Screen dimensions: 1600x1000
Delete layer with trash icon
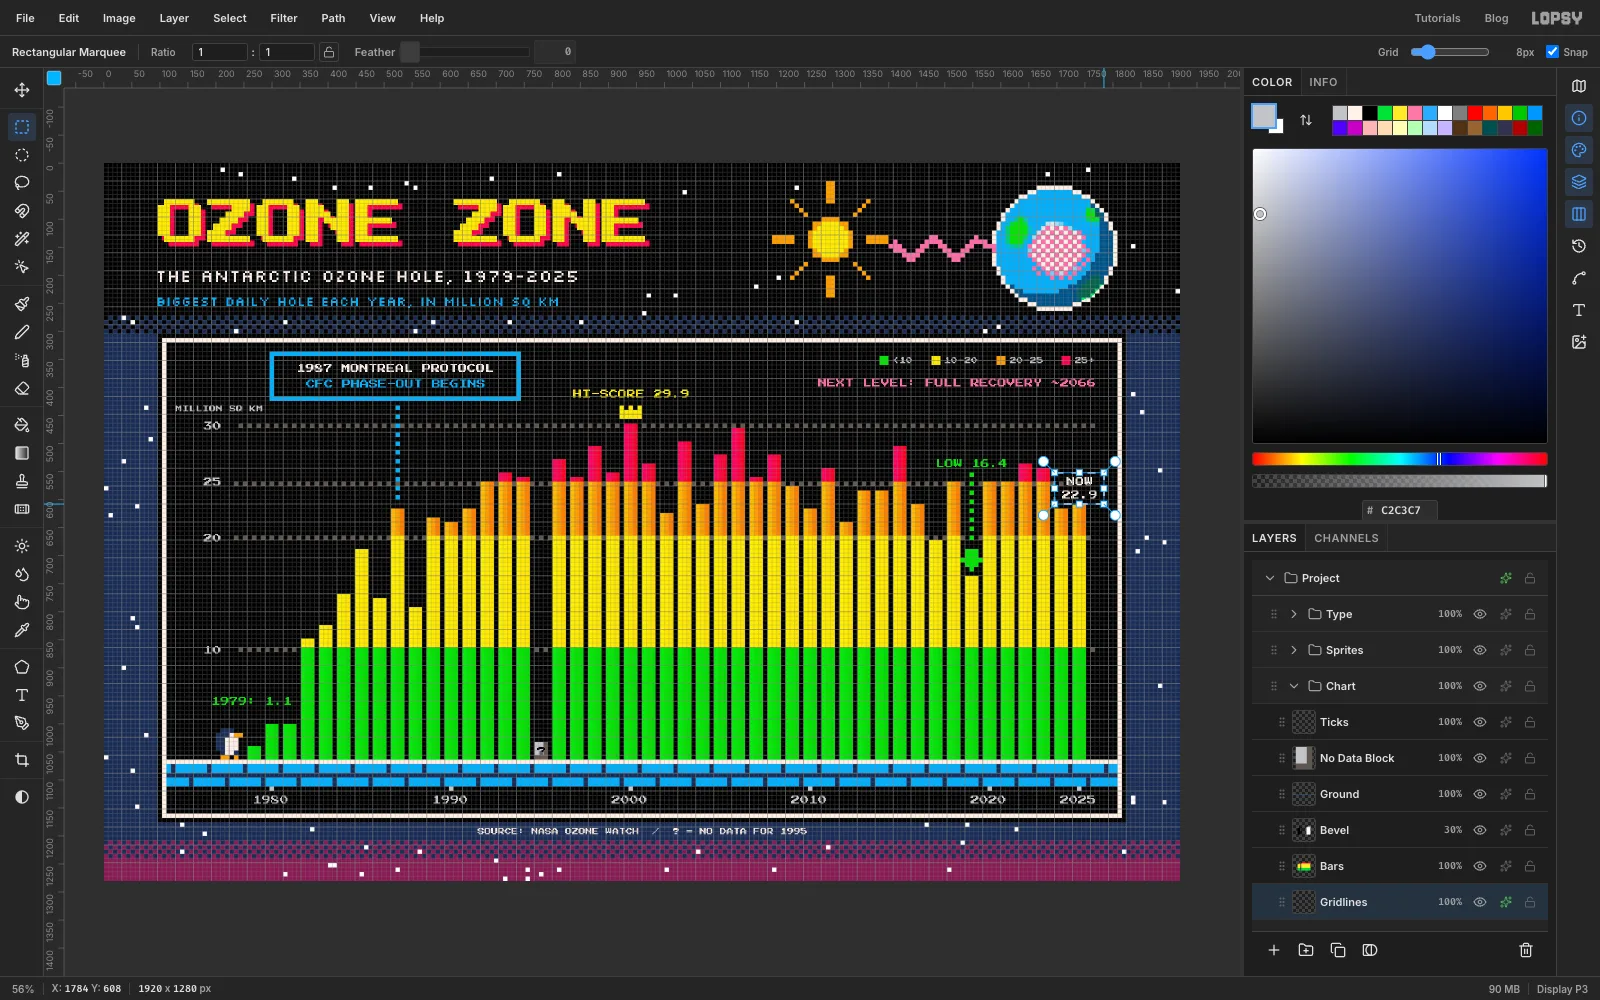click(x=1526, y=950)
